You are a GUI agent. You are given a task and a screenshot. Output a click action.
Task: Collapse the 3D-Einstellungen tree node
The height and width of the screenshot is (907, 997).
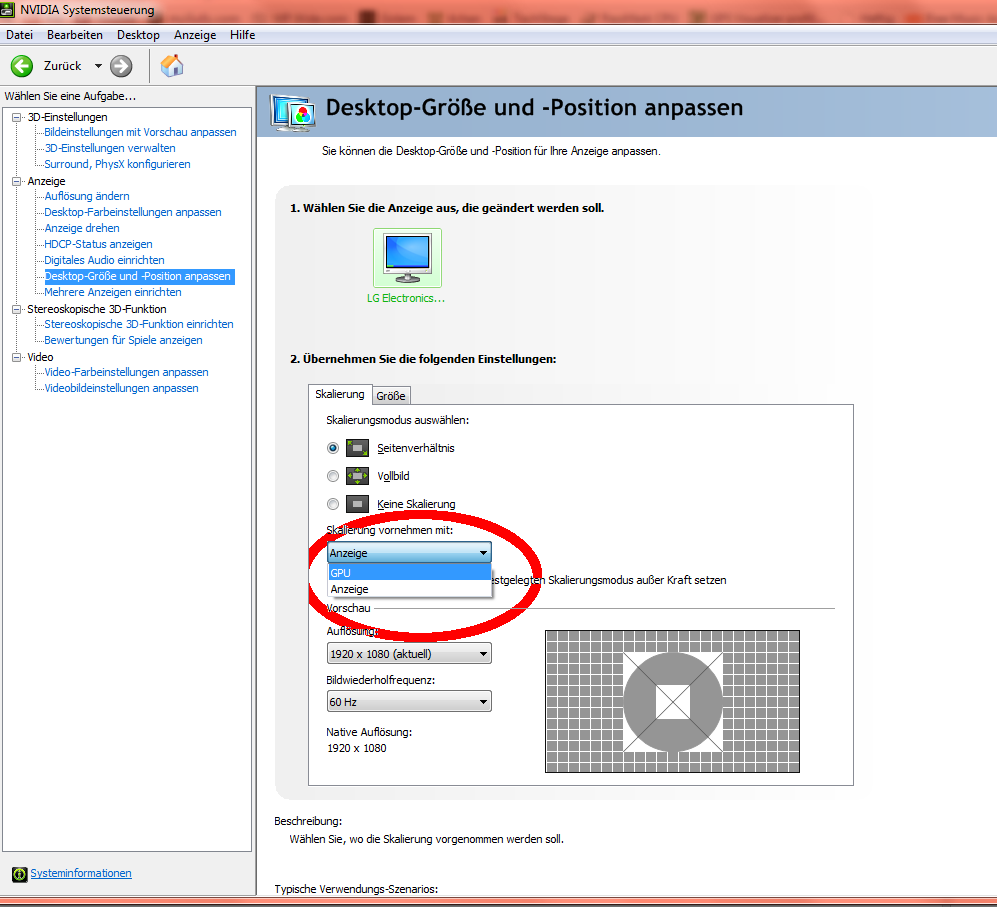17,117
